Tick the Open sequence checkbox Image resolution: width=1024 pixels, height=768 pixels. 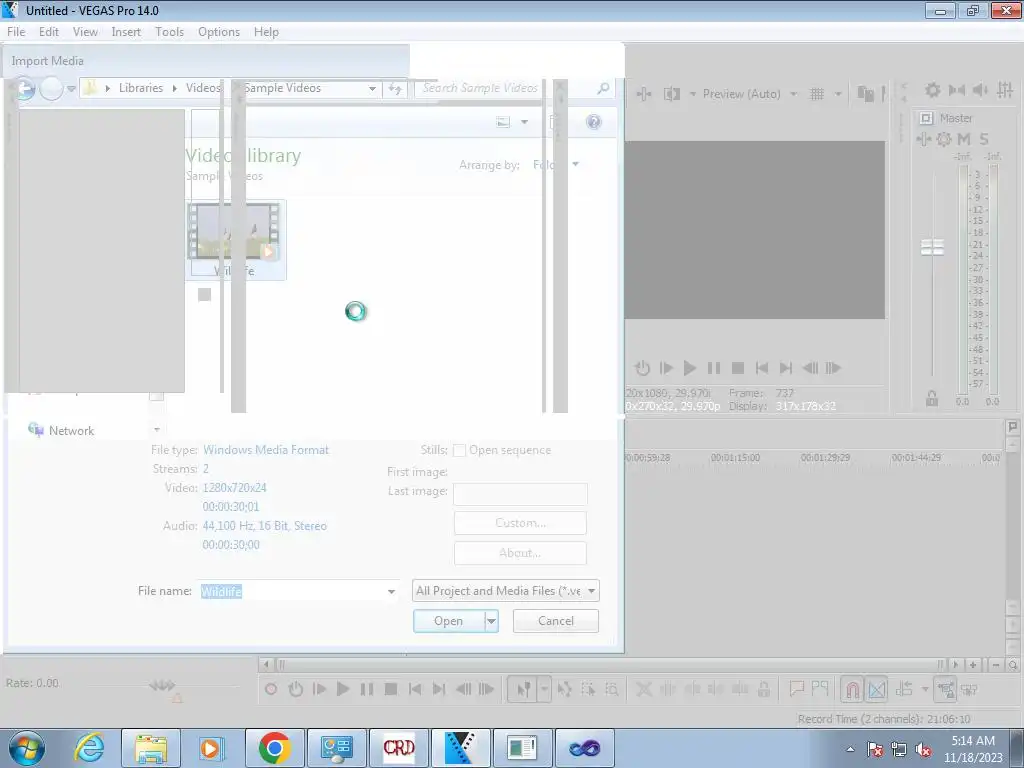pos(459,450)
